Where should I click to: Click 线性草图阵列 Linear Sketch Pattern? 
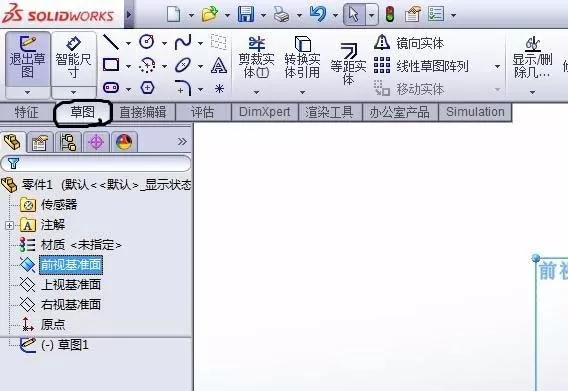pyautogui.click(x=421, y=66)
